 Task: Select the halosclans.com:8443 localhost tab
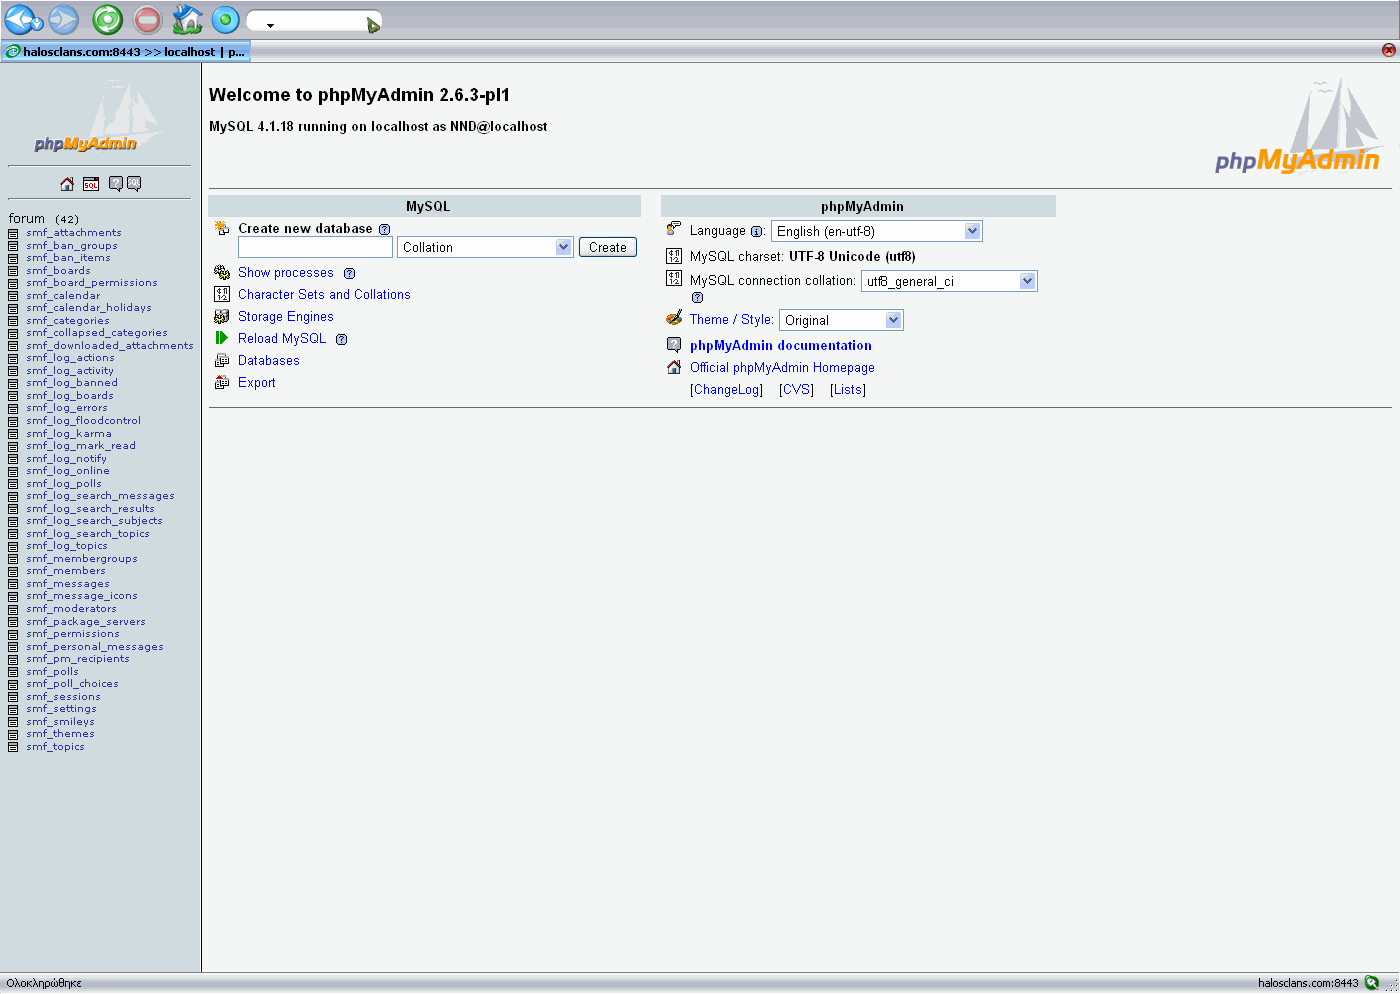(126, 51)
